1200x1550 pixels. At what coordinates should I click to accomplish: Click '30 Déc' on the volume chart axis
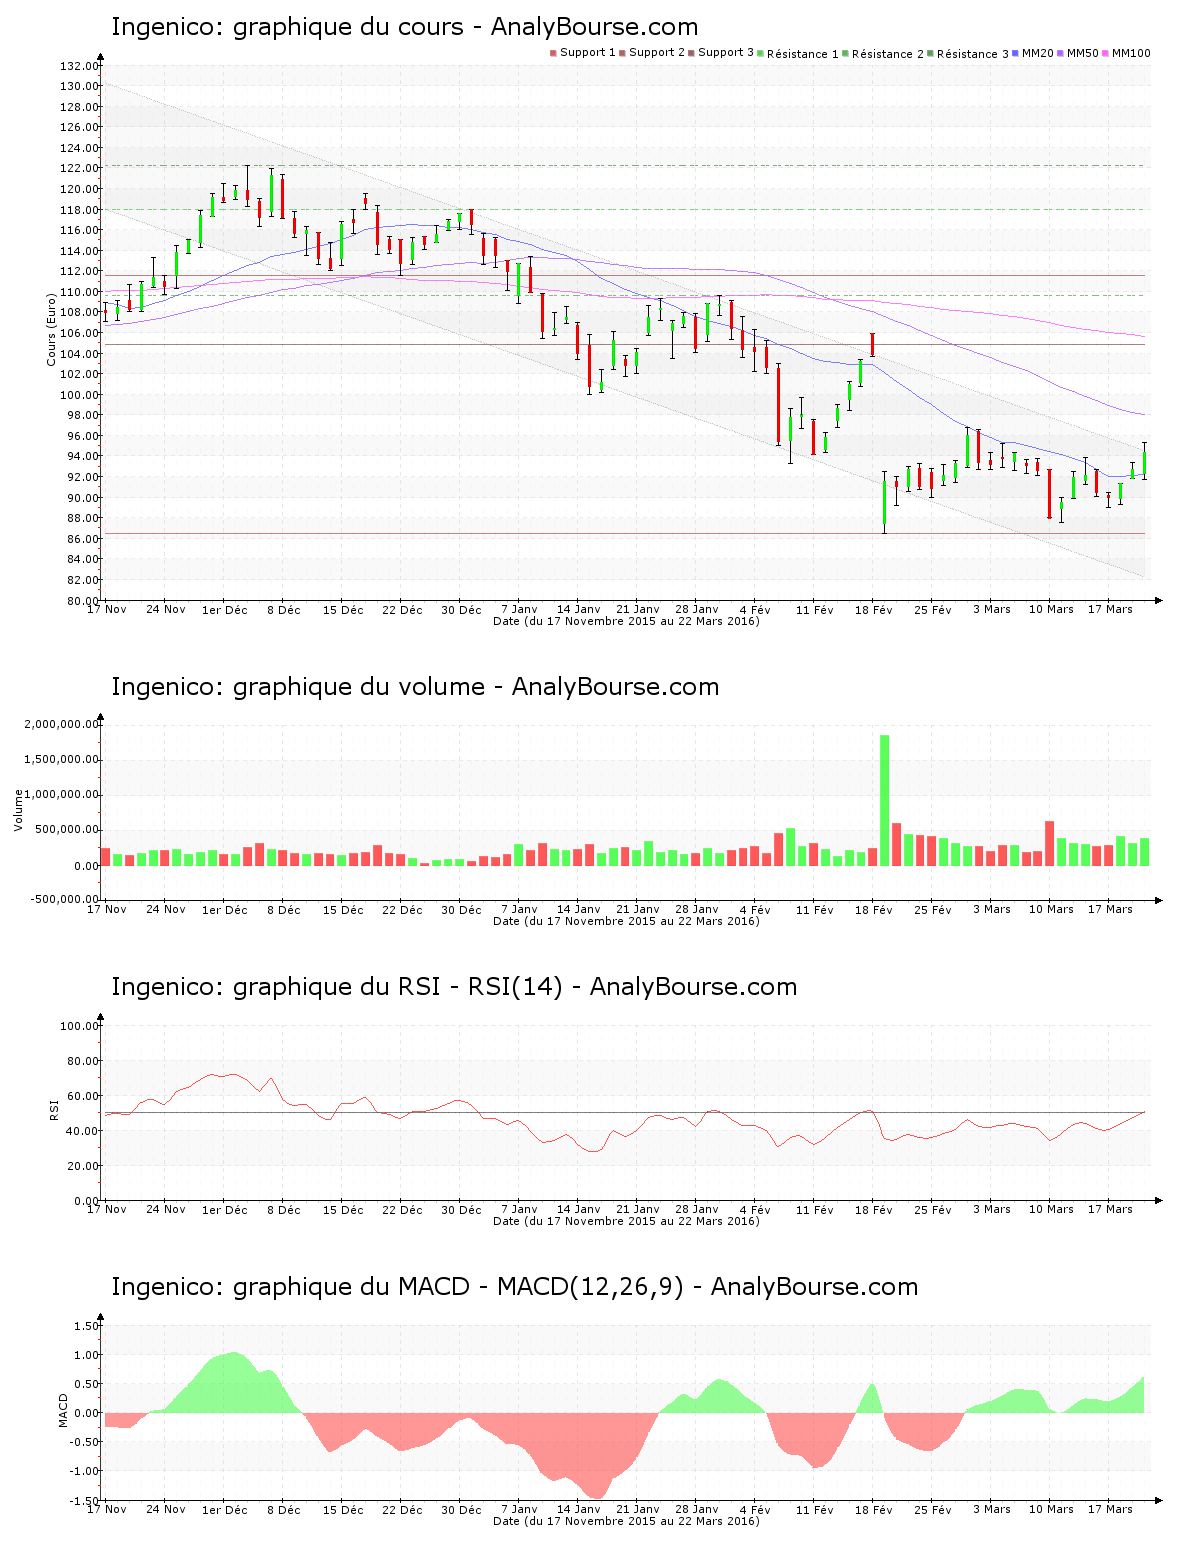462,909
